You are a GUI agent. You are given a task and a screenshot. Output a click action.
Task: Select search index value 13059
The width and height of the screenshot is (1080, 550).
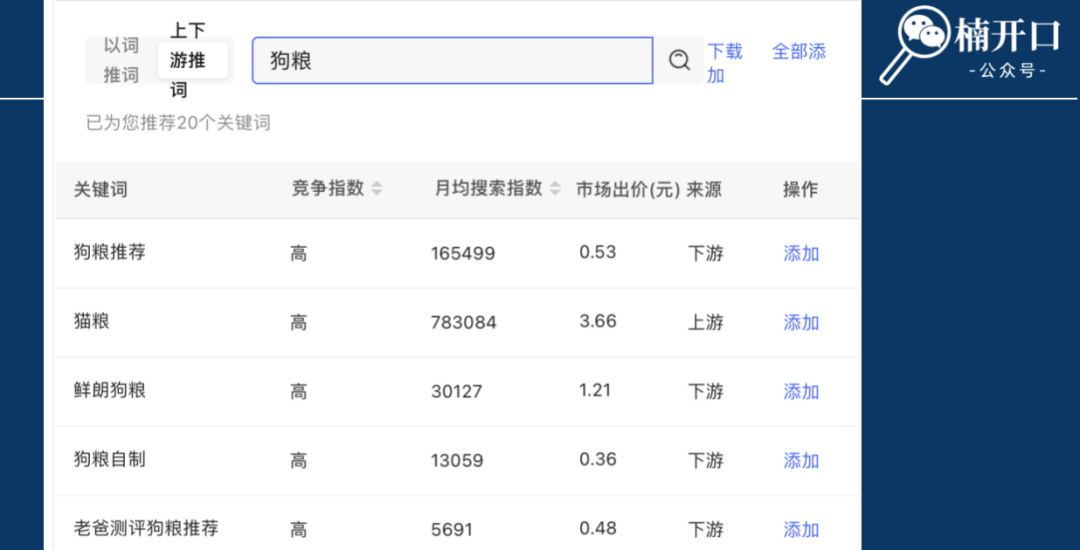457,461
